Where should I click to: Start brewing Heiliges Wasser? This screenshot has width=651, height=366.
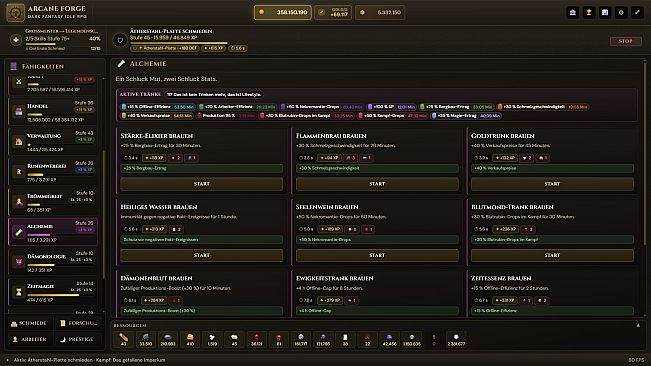(202, 255)
